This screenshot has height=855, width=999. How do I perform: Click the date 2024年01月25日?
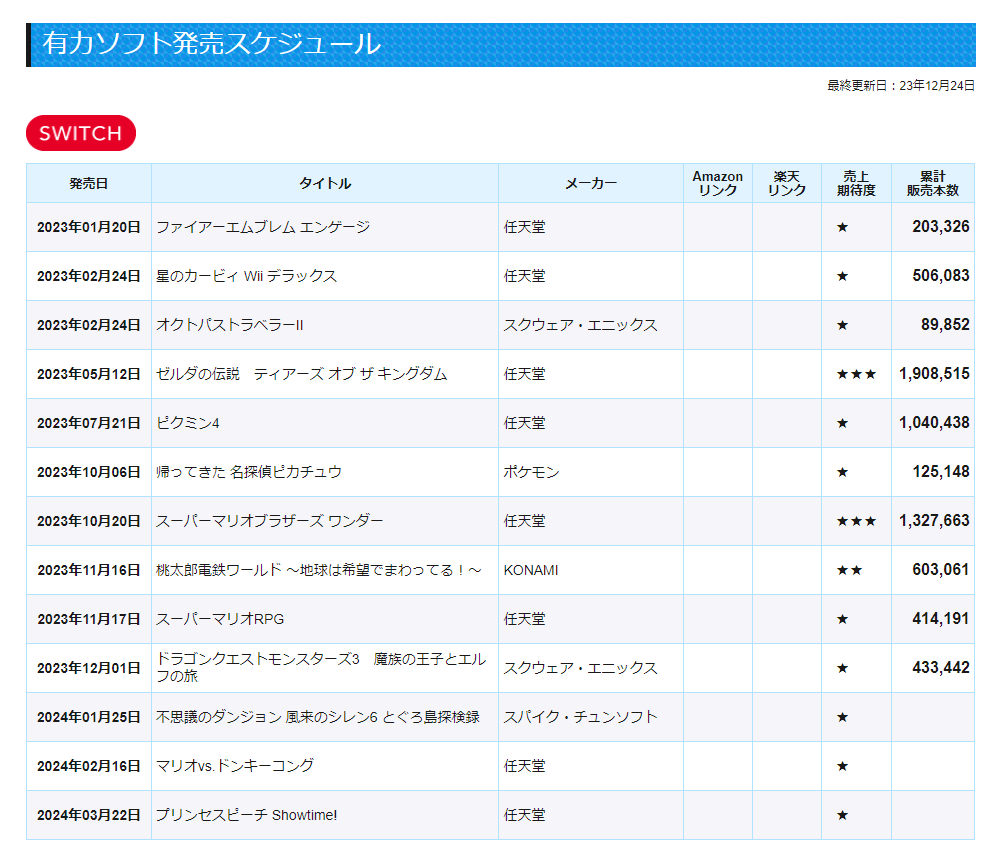[x=89, y=717]
